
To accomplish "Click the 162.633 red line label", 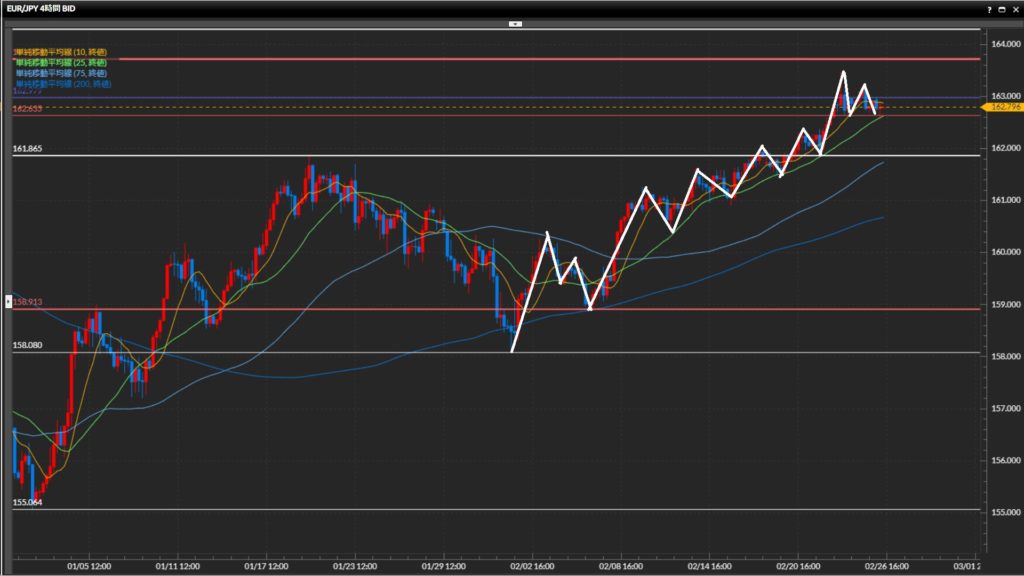I will 27,108.
